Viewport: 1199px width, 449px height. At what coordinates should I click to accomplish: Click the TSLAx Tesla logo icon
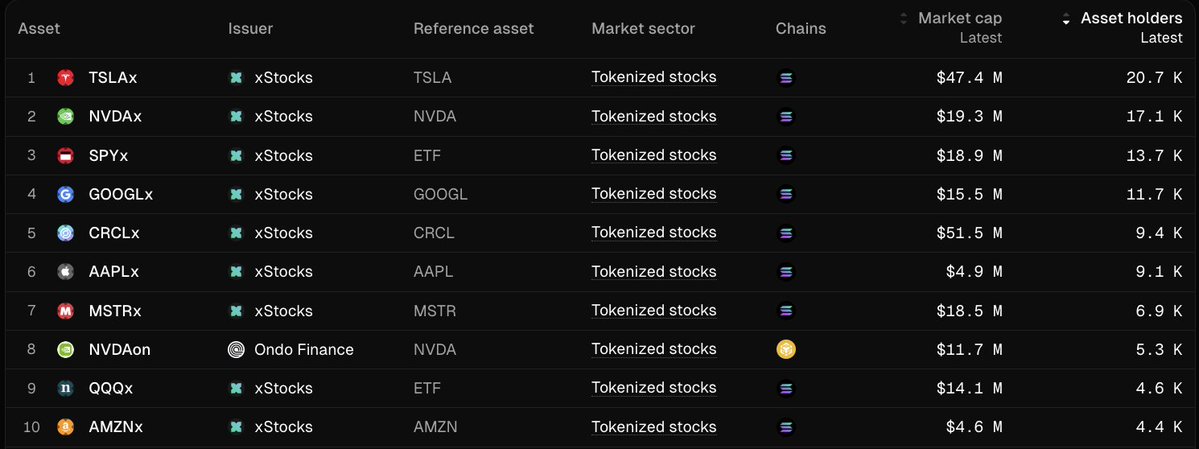(66, 78)
